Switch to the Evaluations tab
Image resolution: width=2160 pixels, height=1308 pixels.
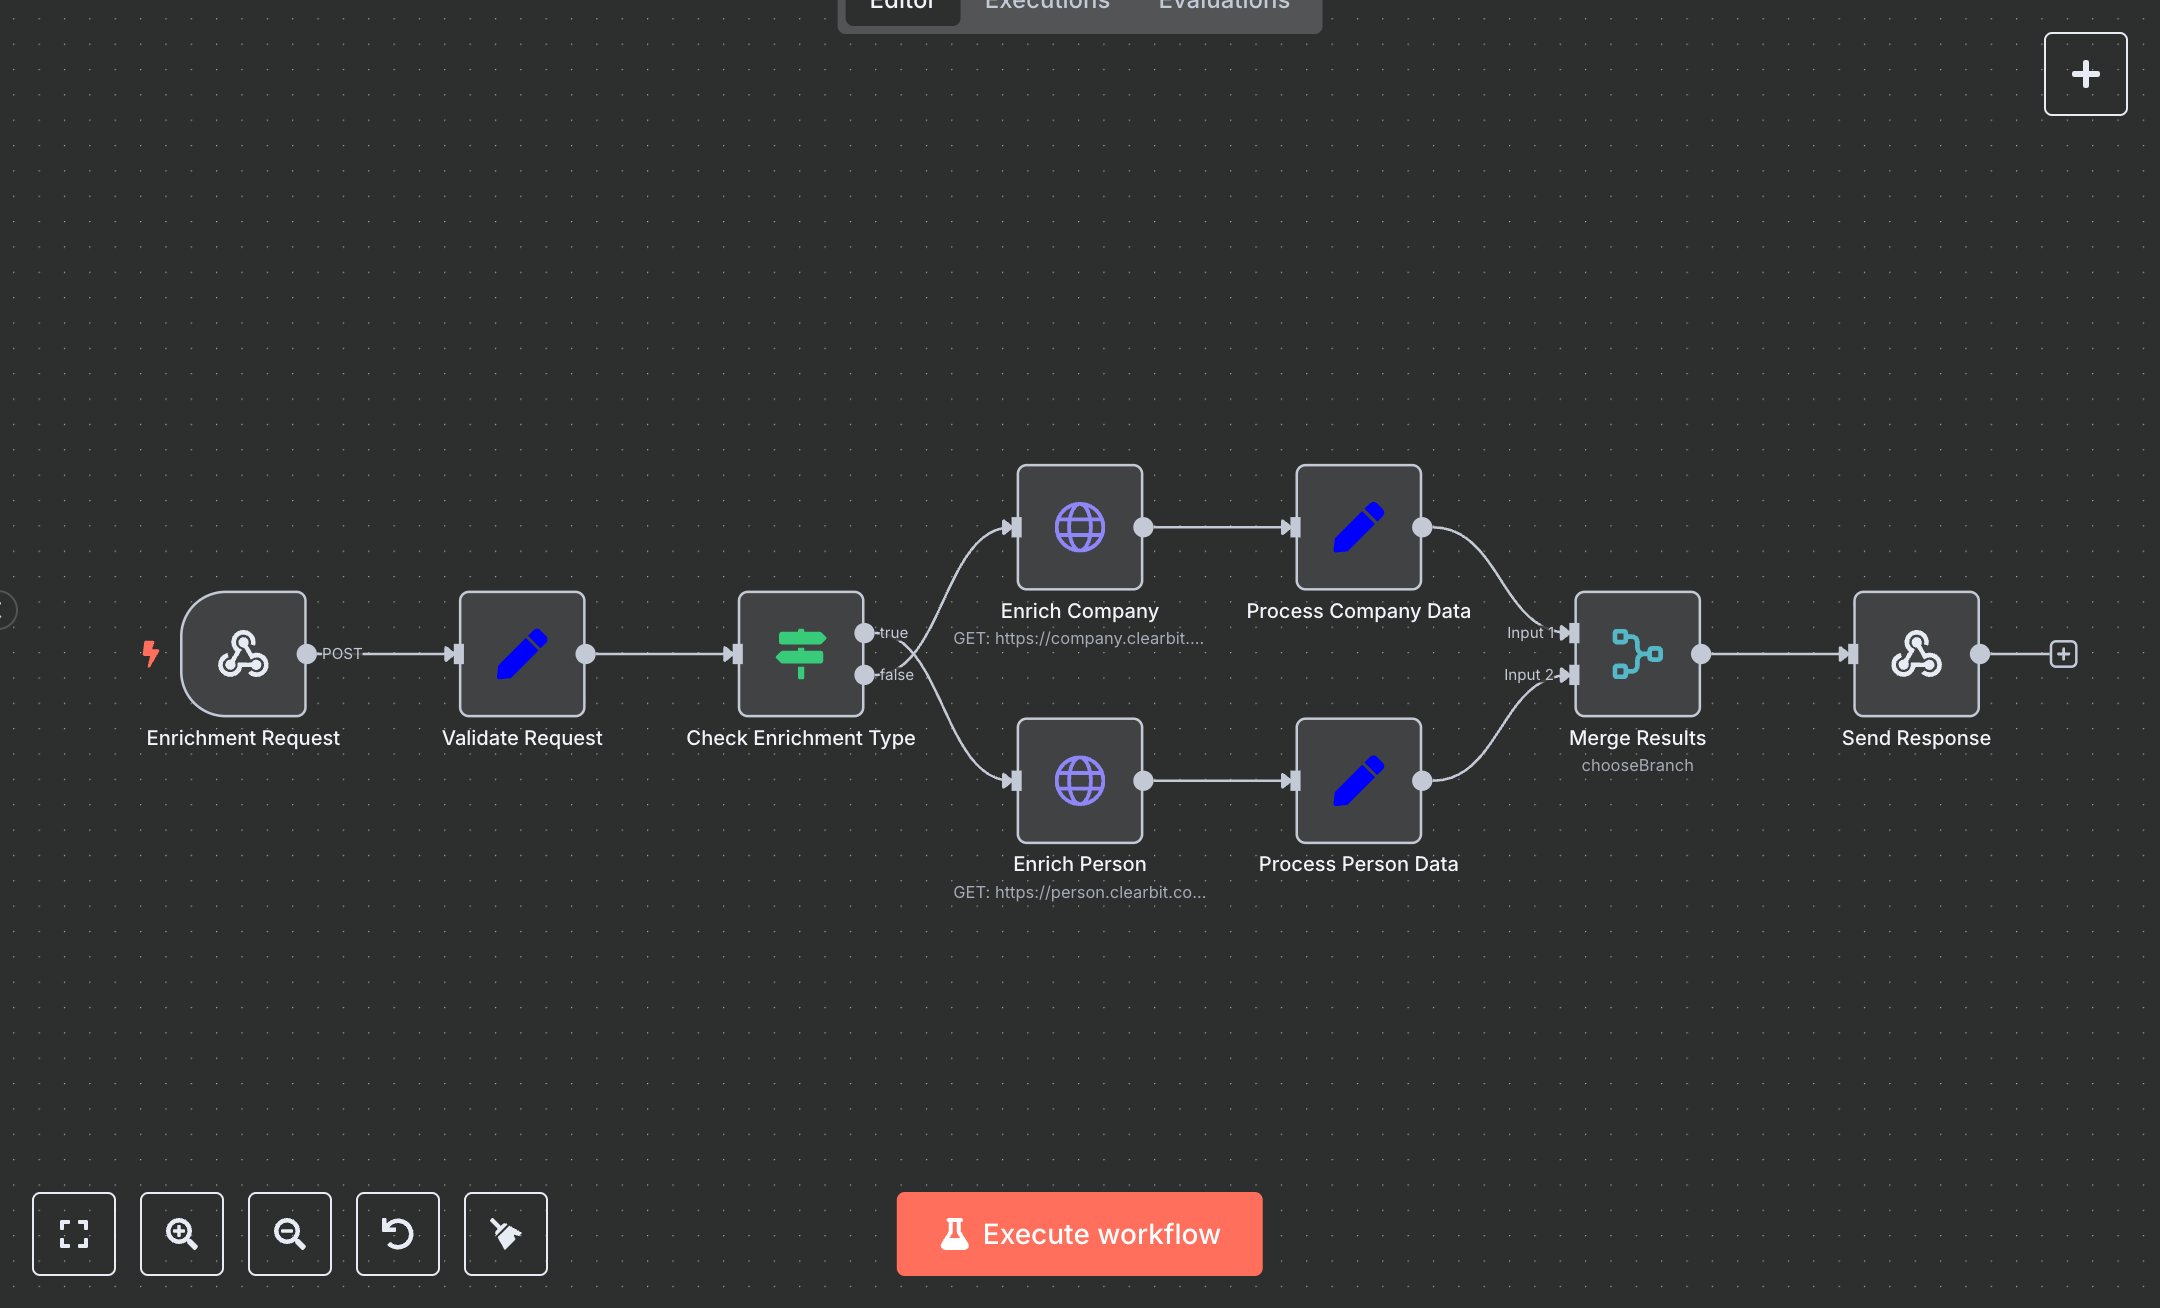point(1222,8)
